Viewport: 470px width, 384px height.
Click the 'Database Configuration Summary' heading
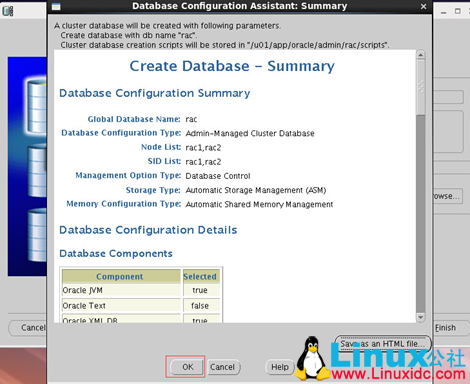point(155,93)
